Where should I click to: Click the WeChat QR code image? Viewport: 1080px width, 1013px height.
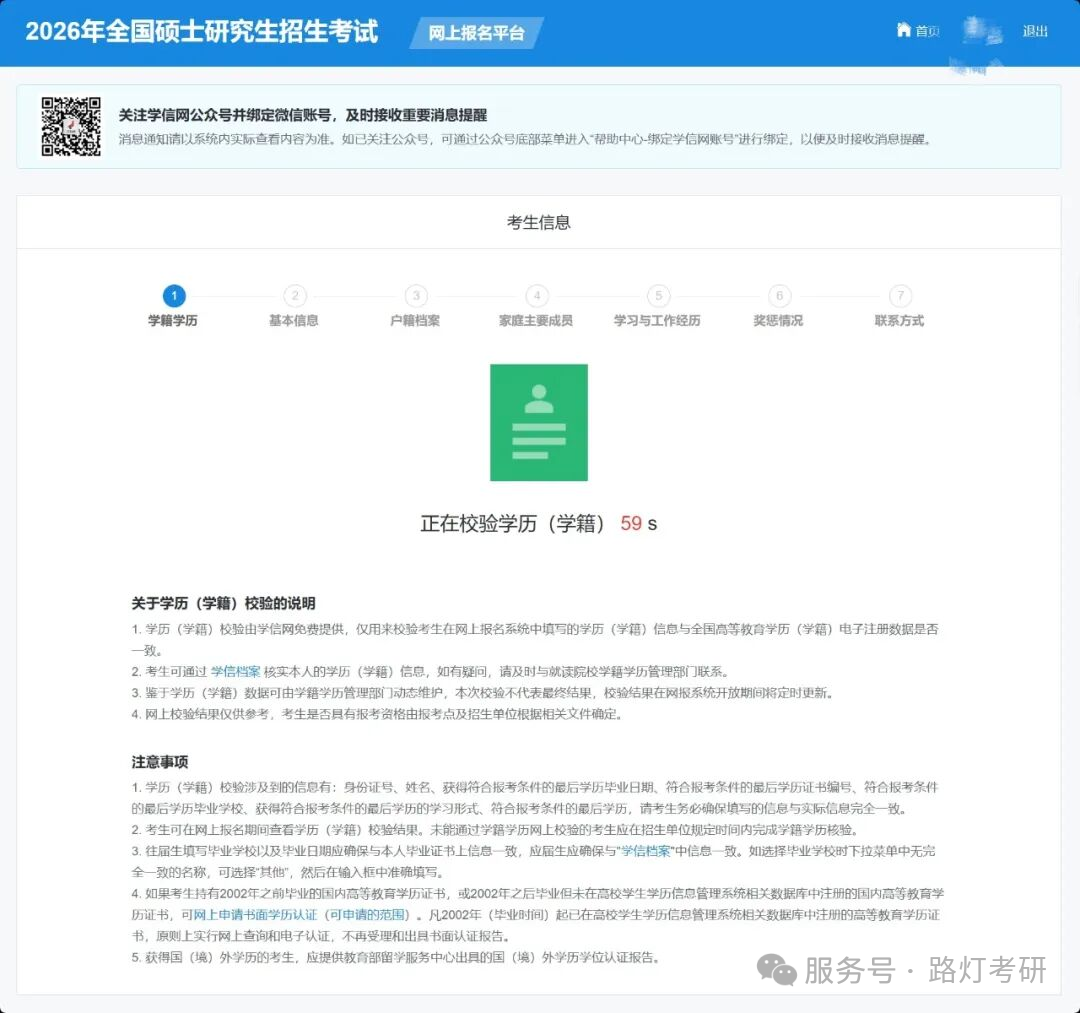tap(70, 127)
